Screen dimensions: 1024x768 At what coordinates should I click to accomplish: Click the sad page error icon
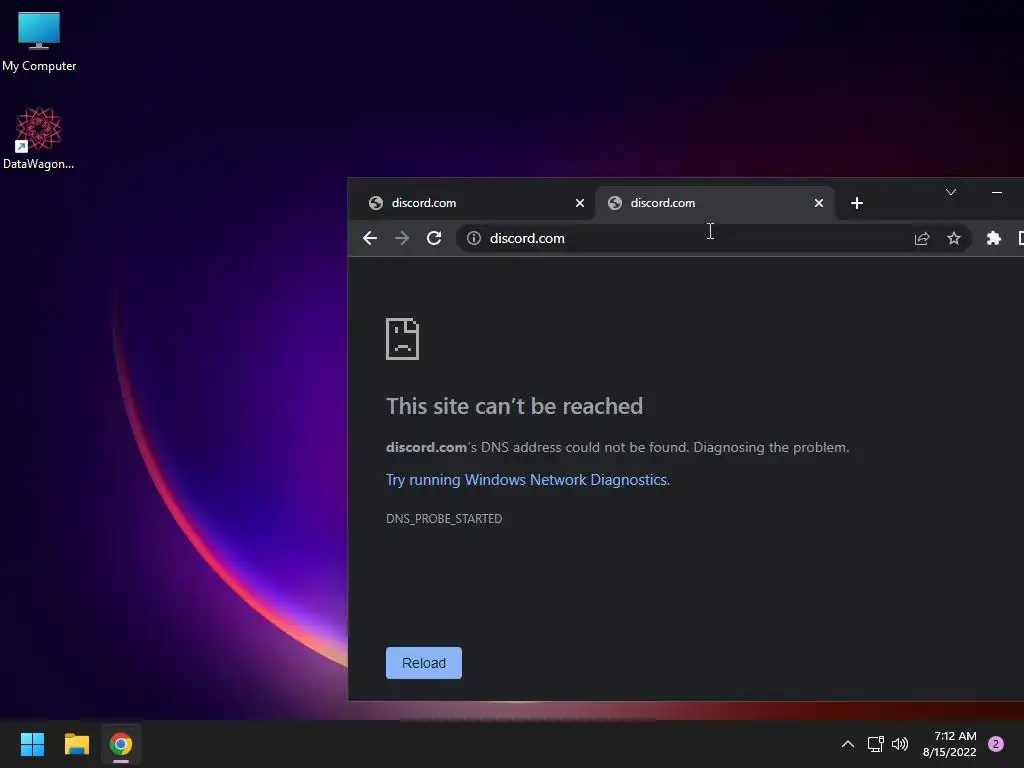402,339
